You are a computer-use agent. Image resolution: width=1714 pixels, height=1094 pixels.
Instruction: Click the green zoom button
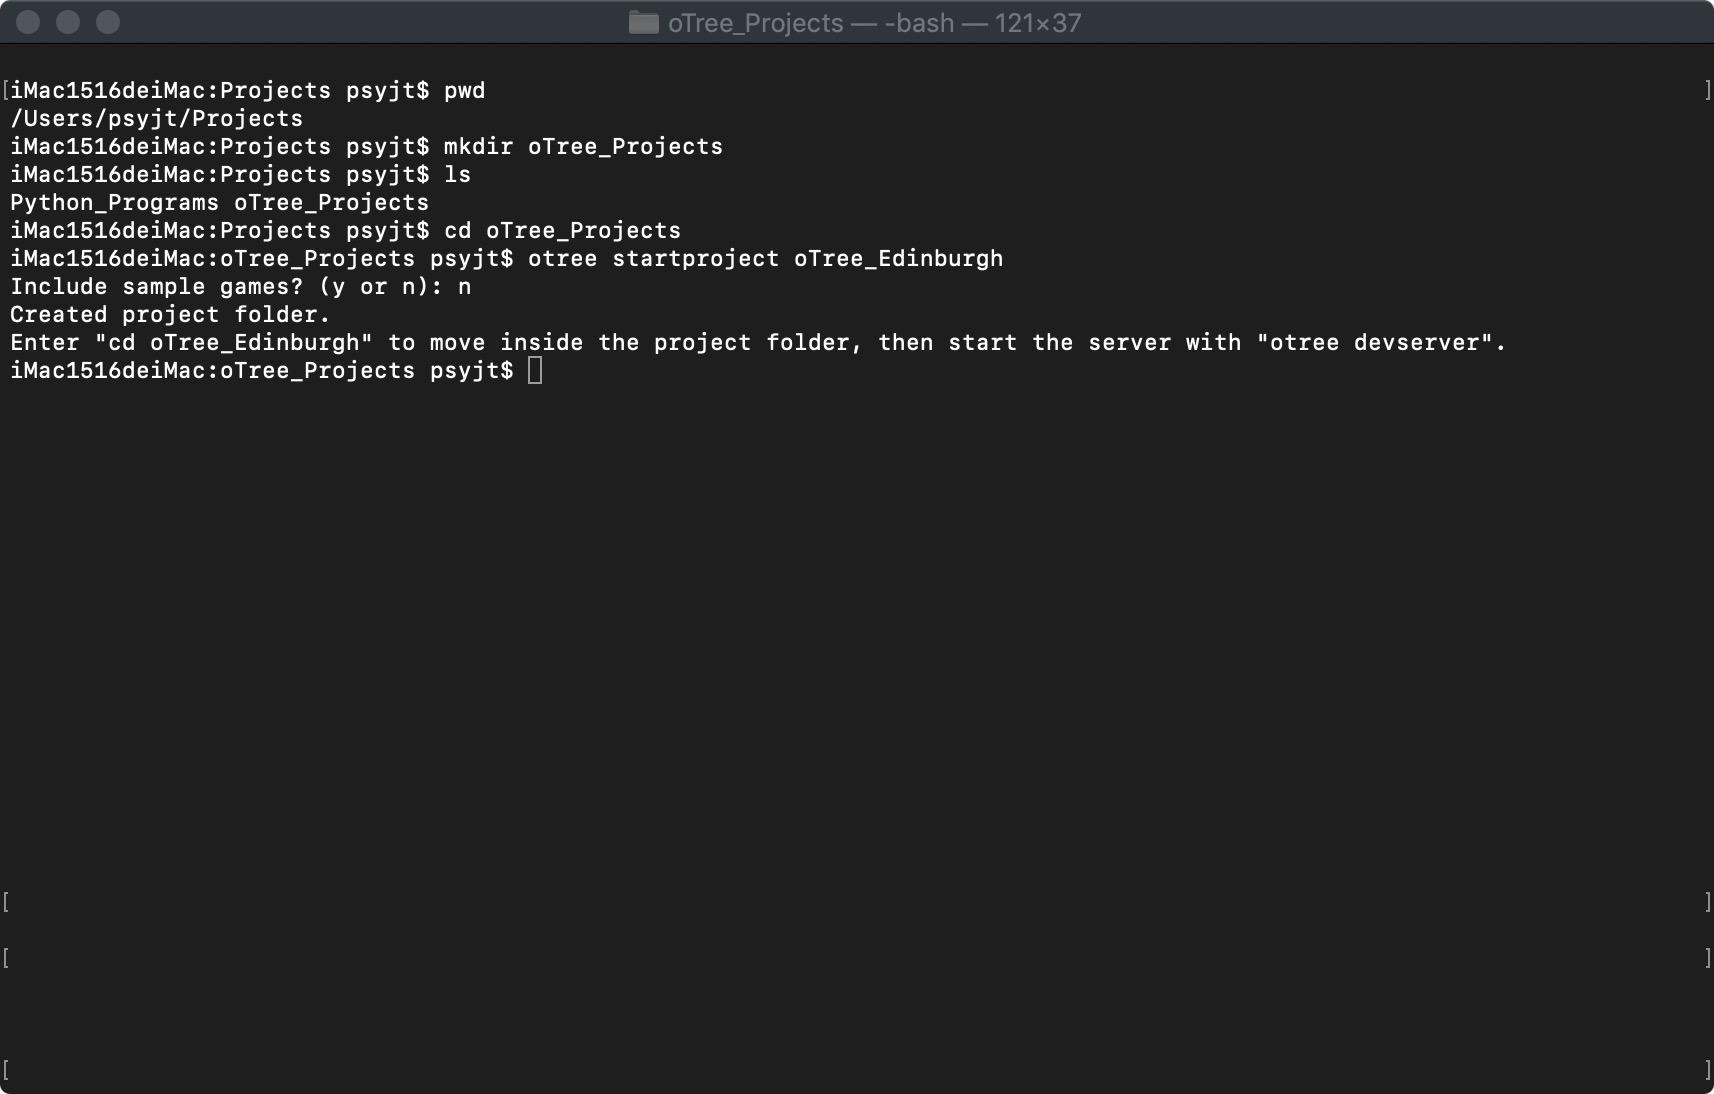(x=106, y=22)
